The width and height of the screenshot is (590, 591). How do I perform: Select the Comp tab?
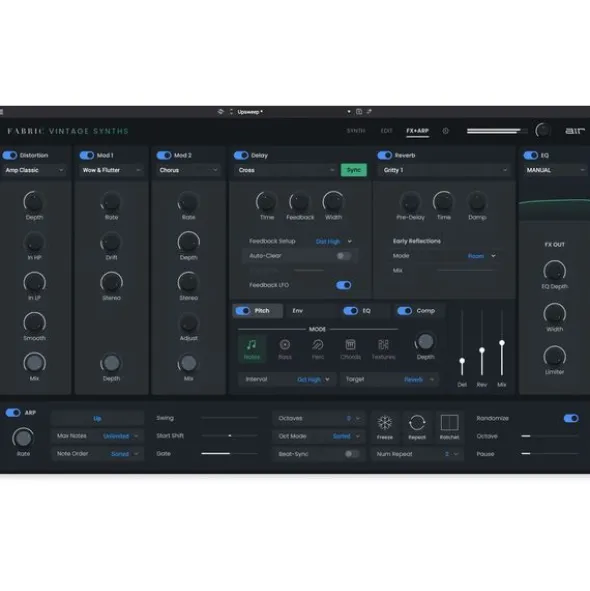click(x=420, y=311)
